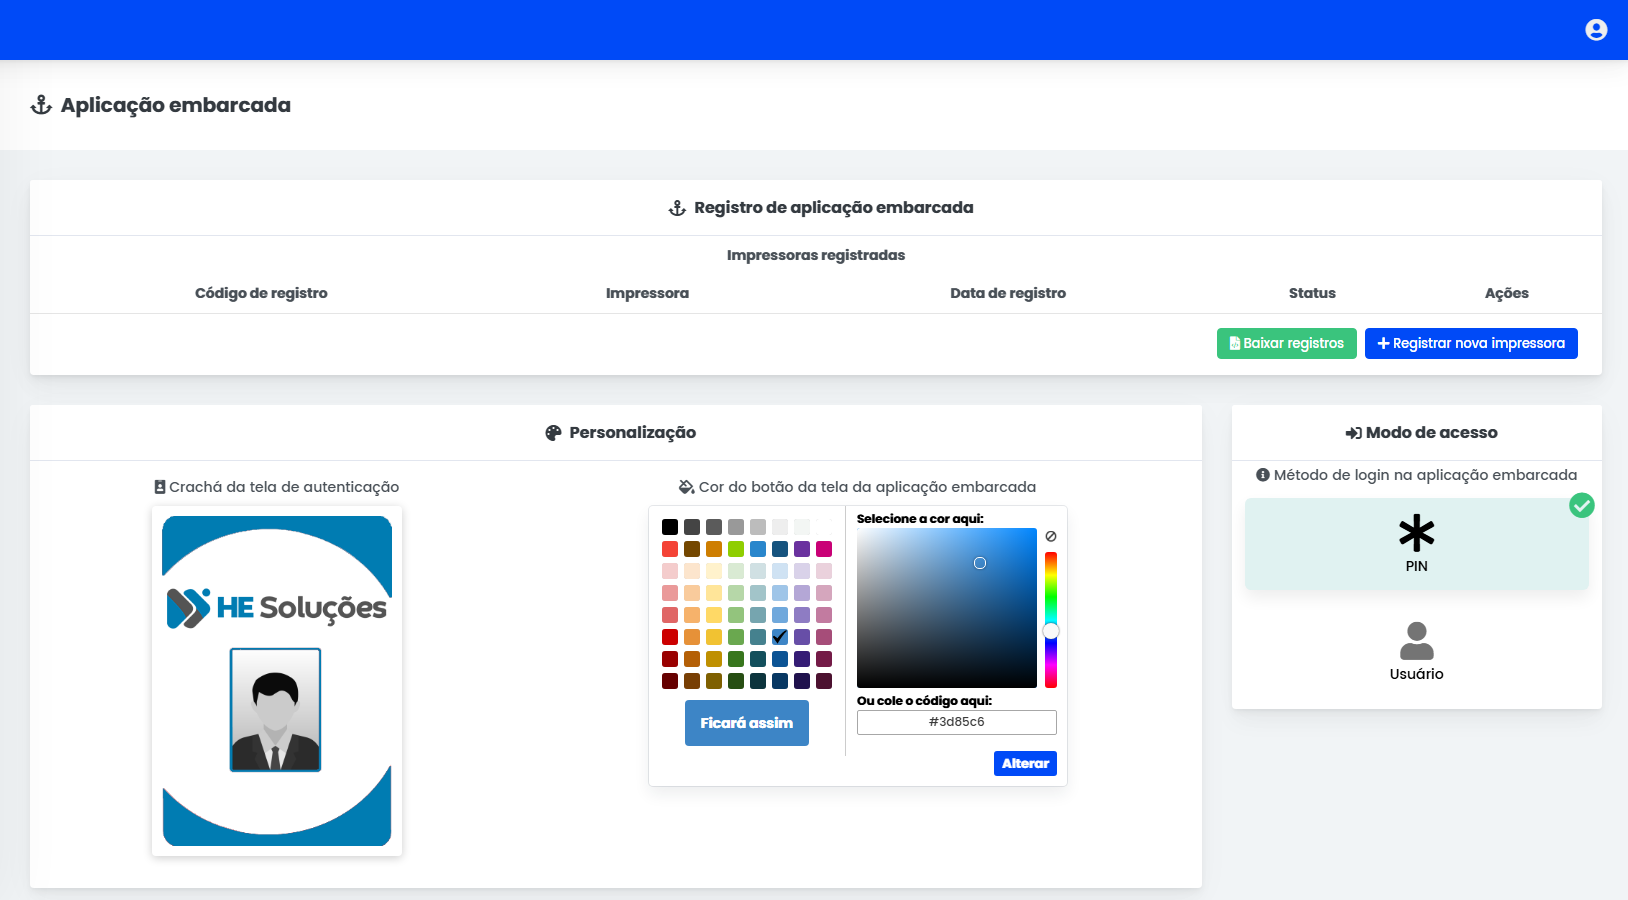Click inside the saturation color gradient area
Screen dimensions: 1628x900
(x=946, y=607)
